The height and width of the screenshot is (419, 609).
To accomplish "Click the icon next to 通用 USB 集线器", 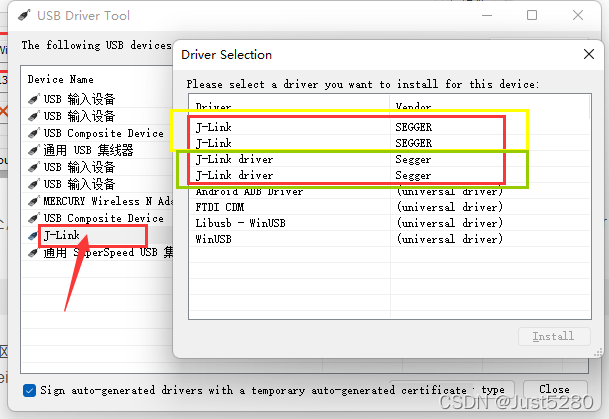I will click(34, 150).
